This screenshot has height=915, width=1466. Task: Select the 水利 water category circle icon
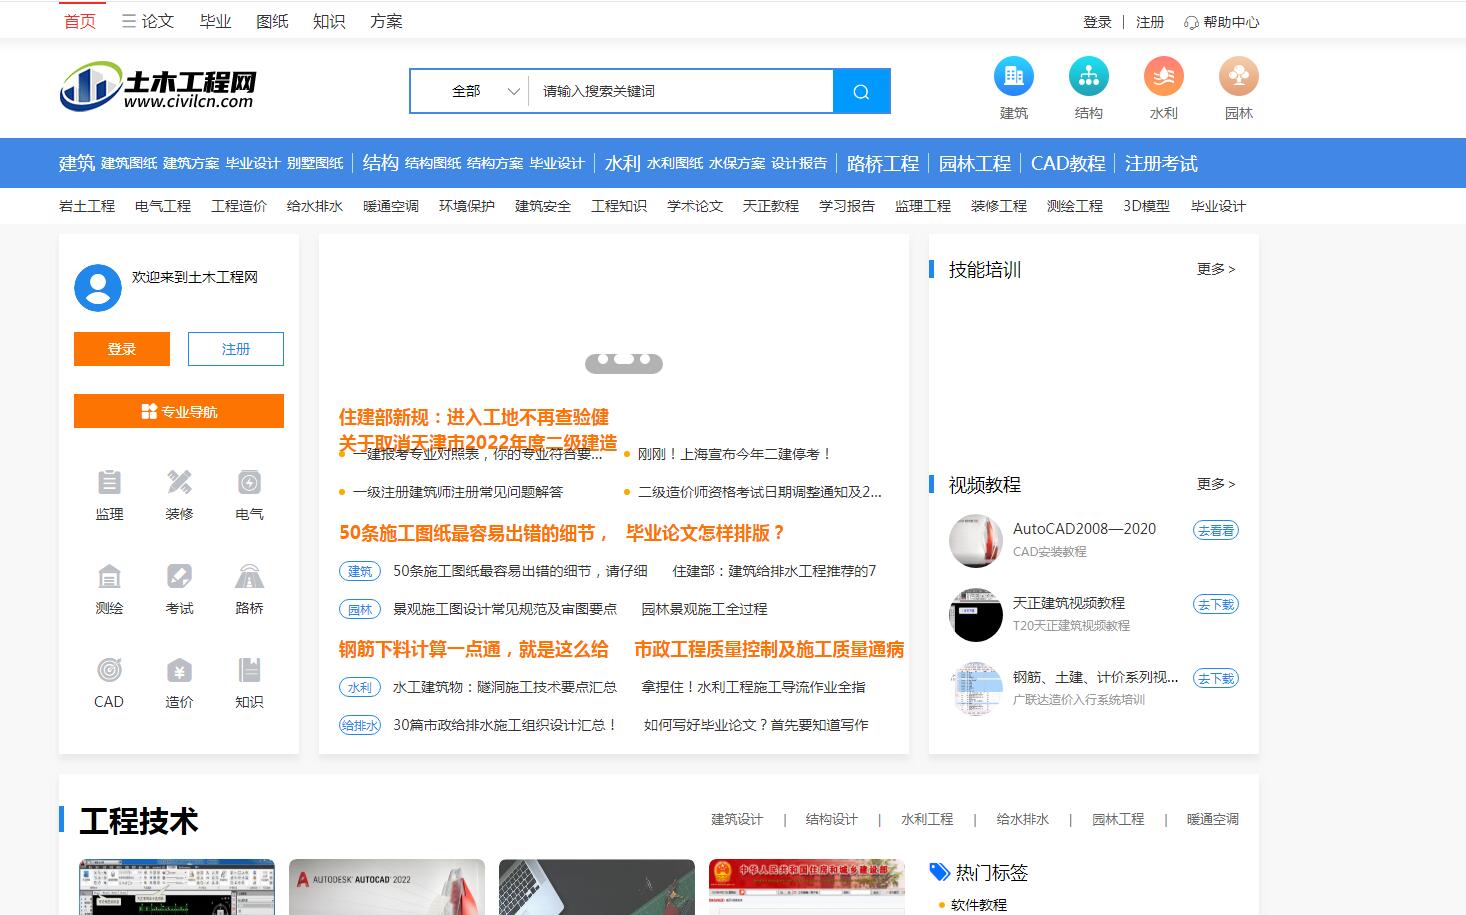point(1163,74)
